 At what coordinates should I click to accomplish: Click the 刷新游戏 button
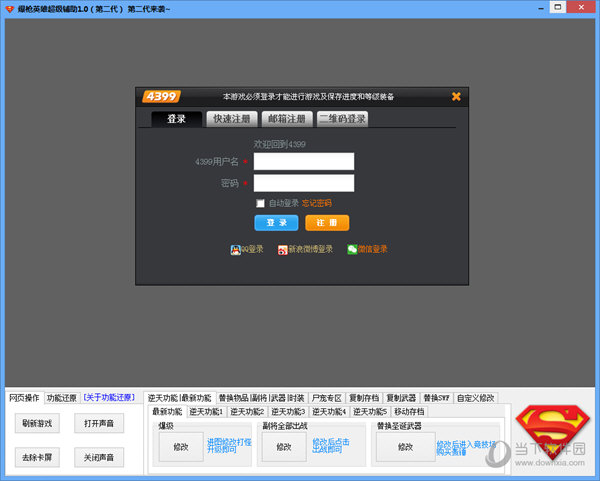(37, 423)
